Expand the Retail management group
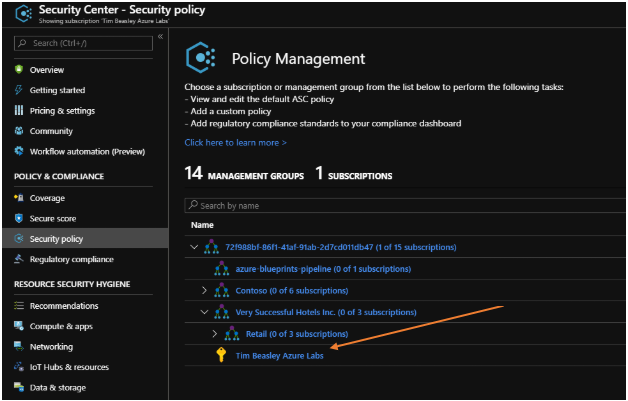Image resolution: width=628 pixels, height=401 pixels. pyautogui.click(x=215, y=333)
